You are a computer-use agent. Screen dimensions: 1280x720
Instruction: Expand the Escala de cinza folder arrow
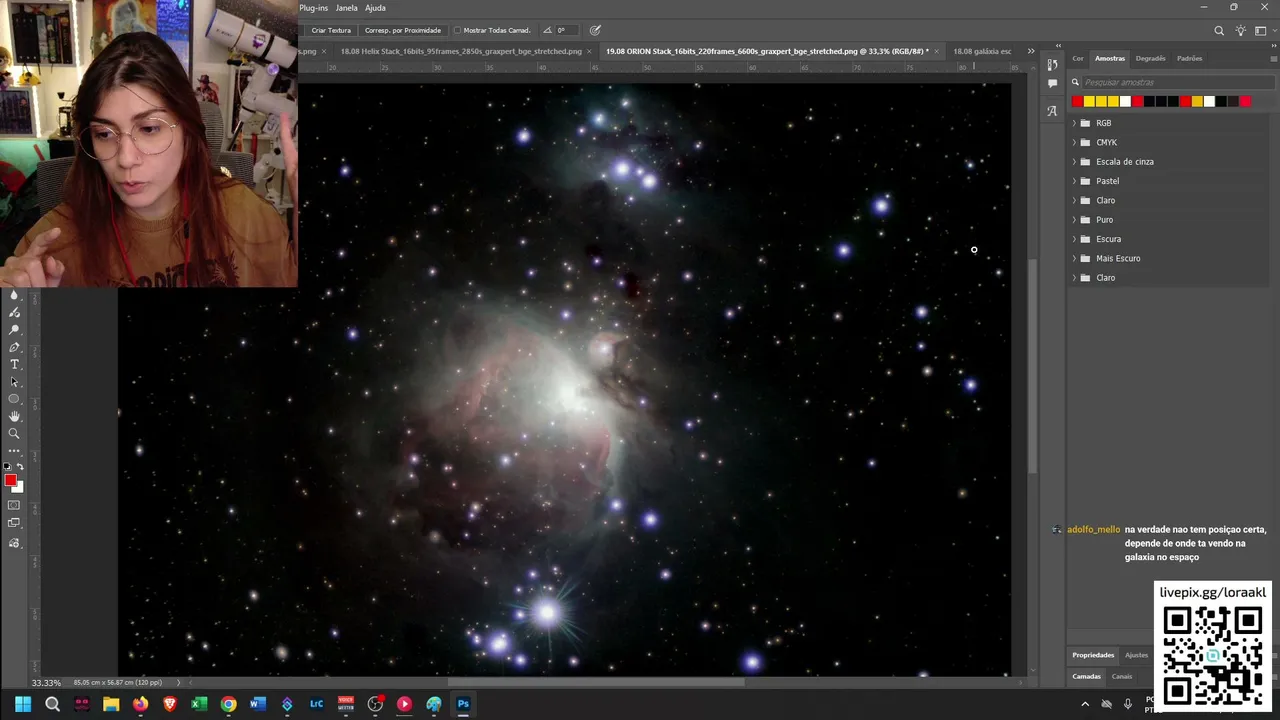[x=1074, y=161]
